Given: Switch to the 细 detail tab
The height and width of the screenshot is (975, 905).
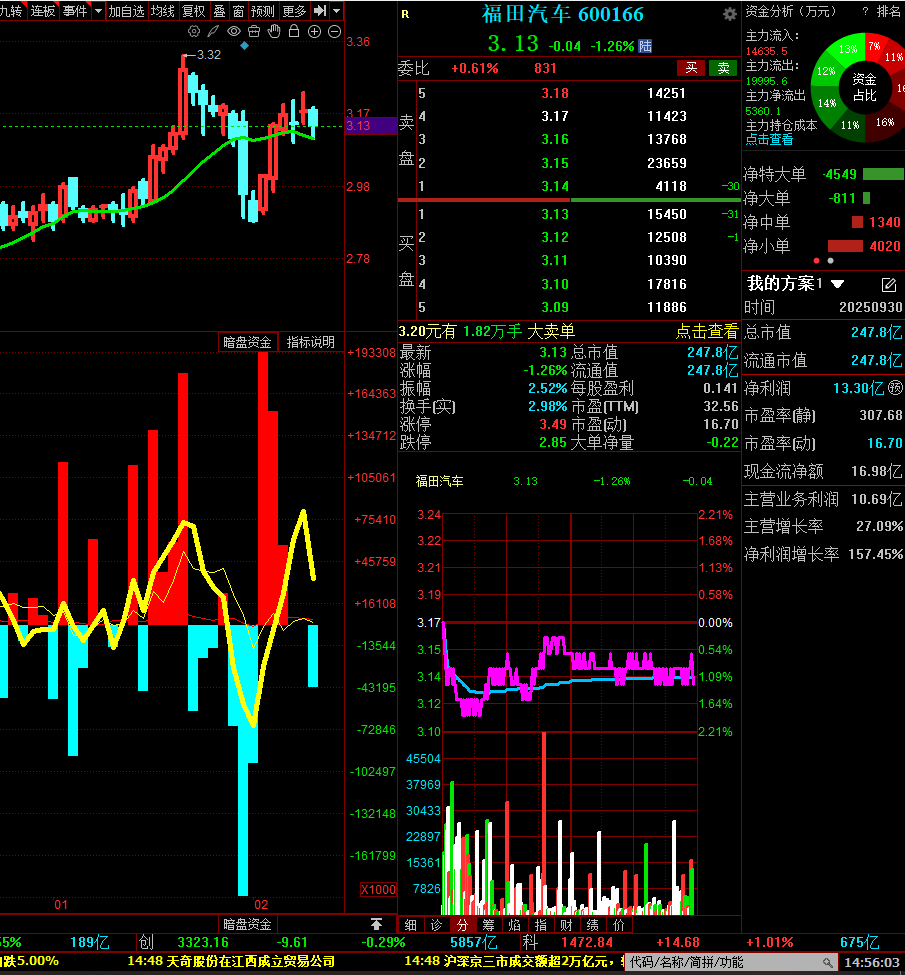Looking at the screenshot, I should [411, 925].
